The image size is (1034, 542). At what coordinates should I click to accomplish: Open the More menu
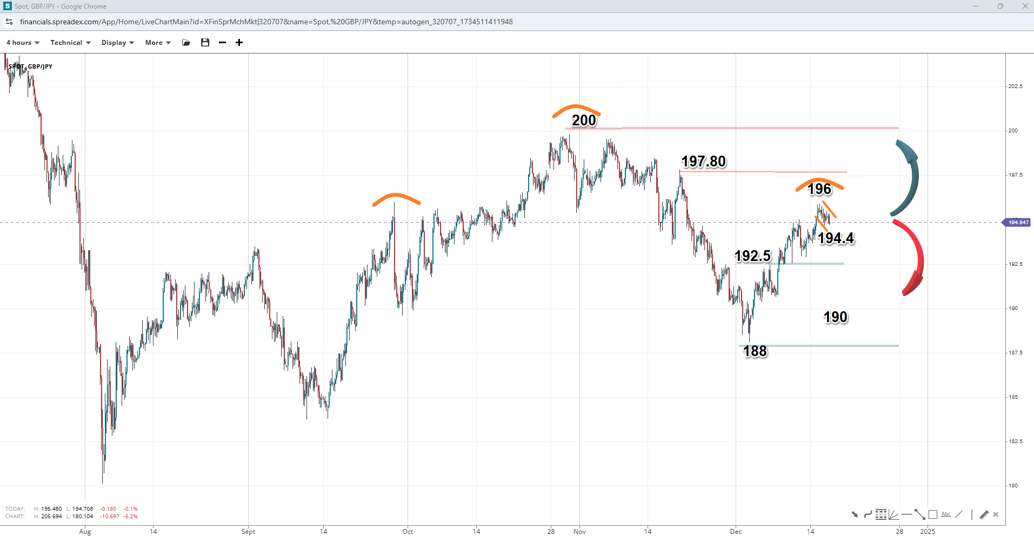point(157,43)
